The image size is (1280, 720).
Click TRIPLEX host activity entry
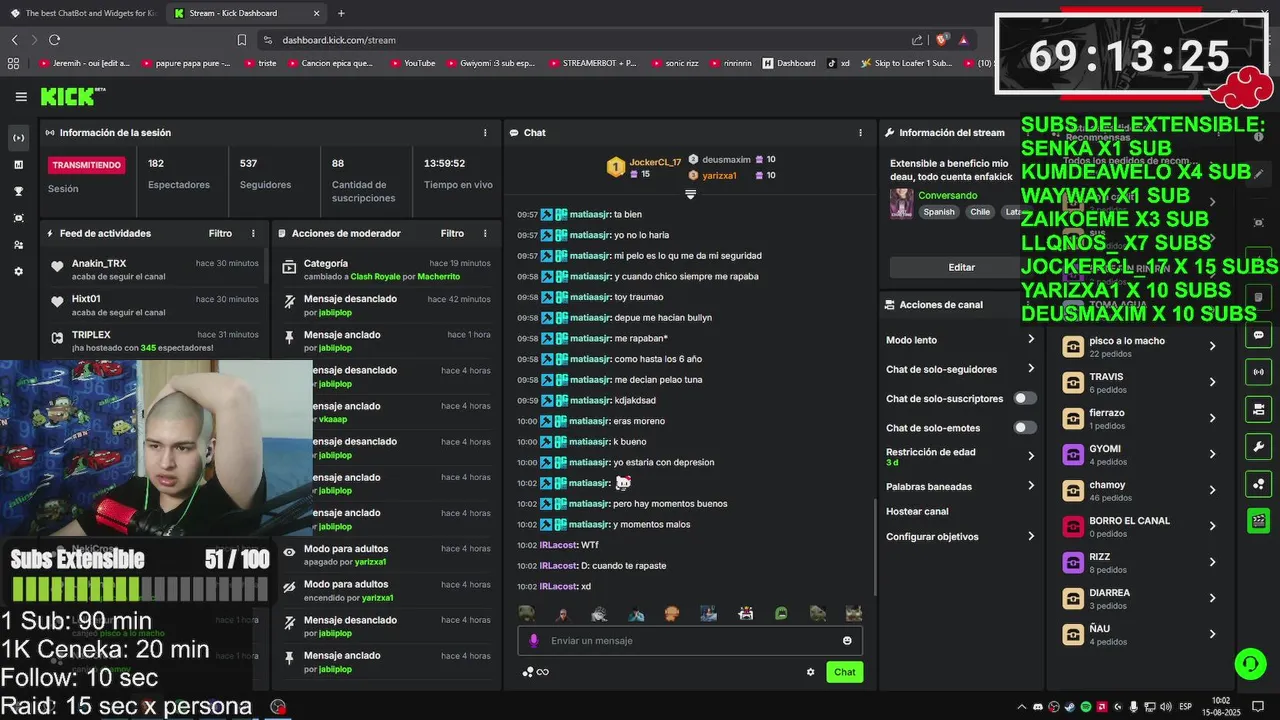(x=155, y=341)
